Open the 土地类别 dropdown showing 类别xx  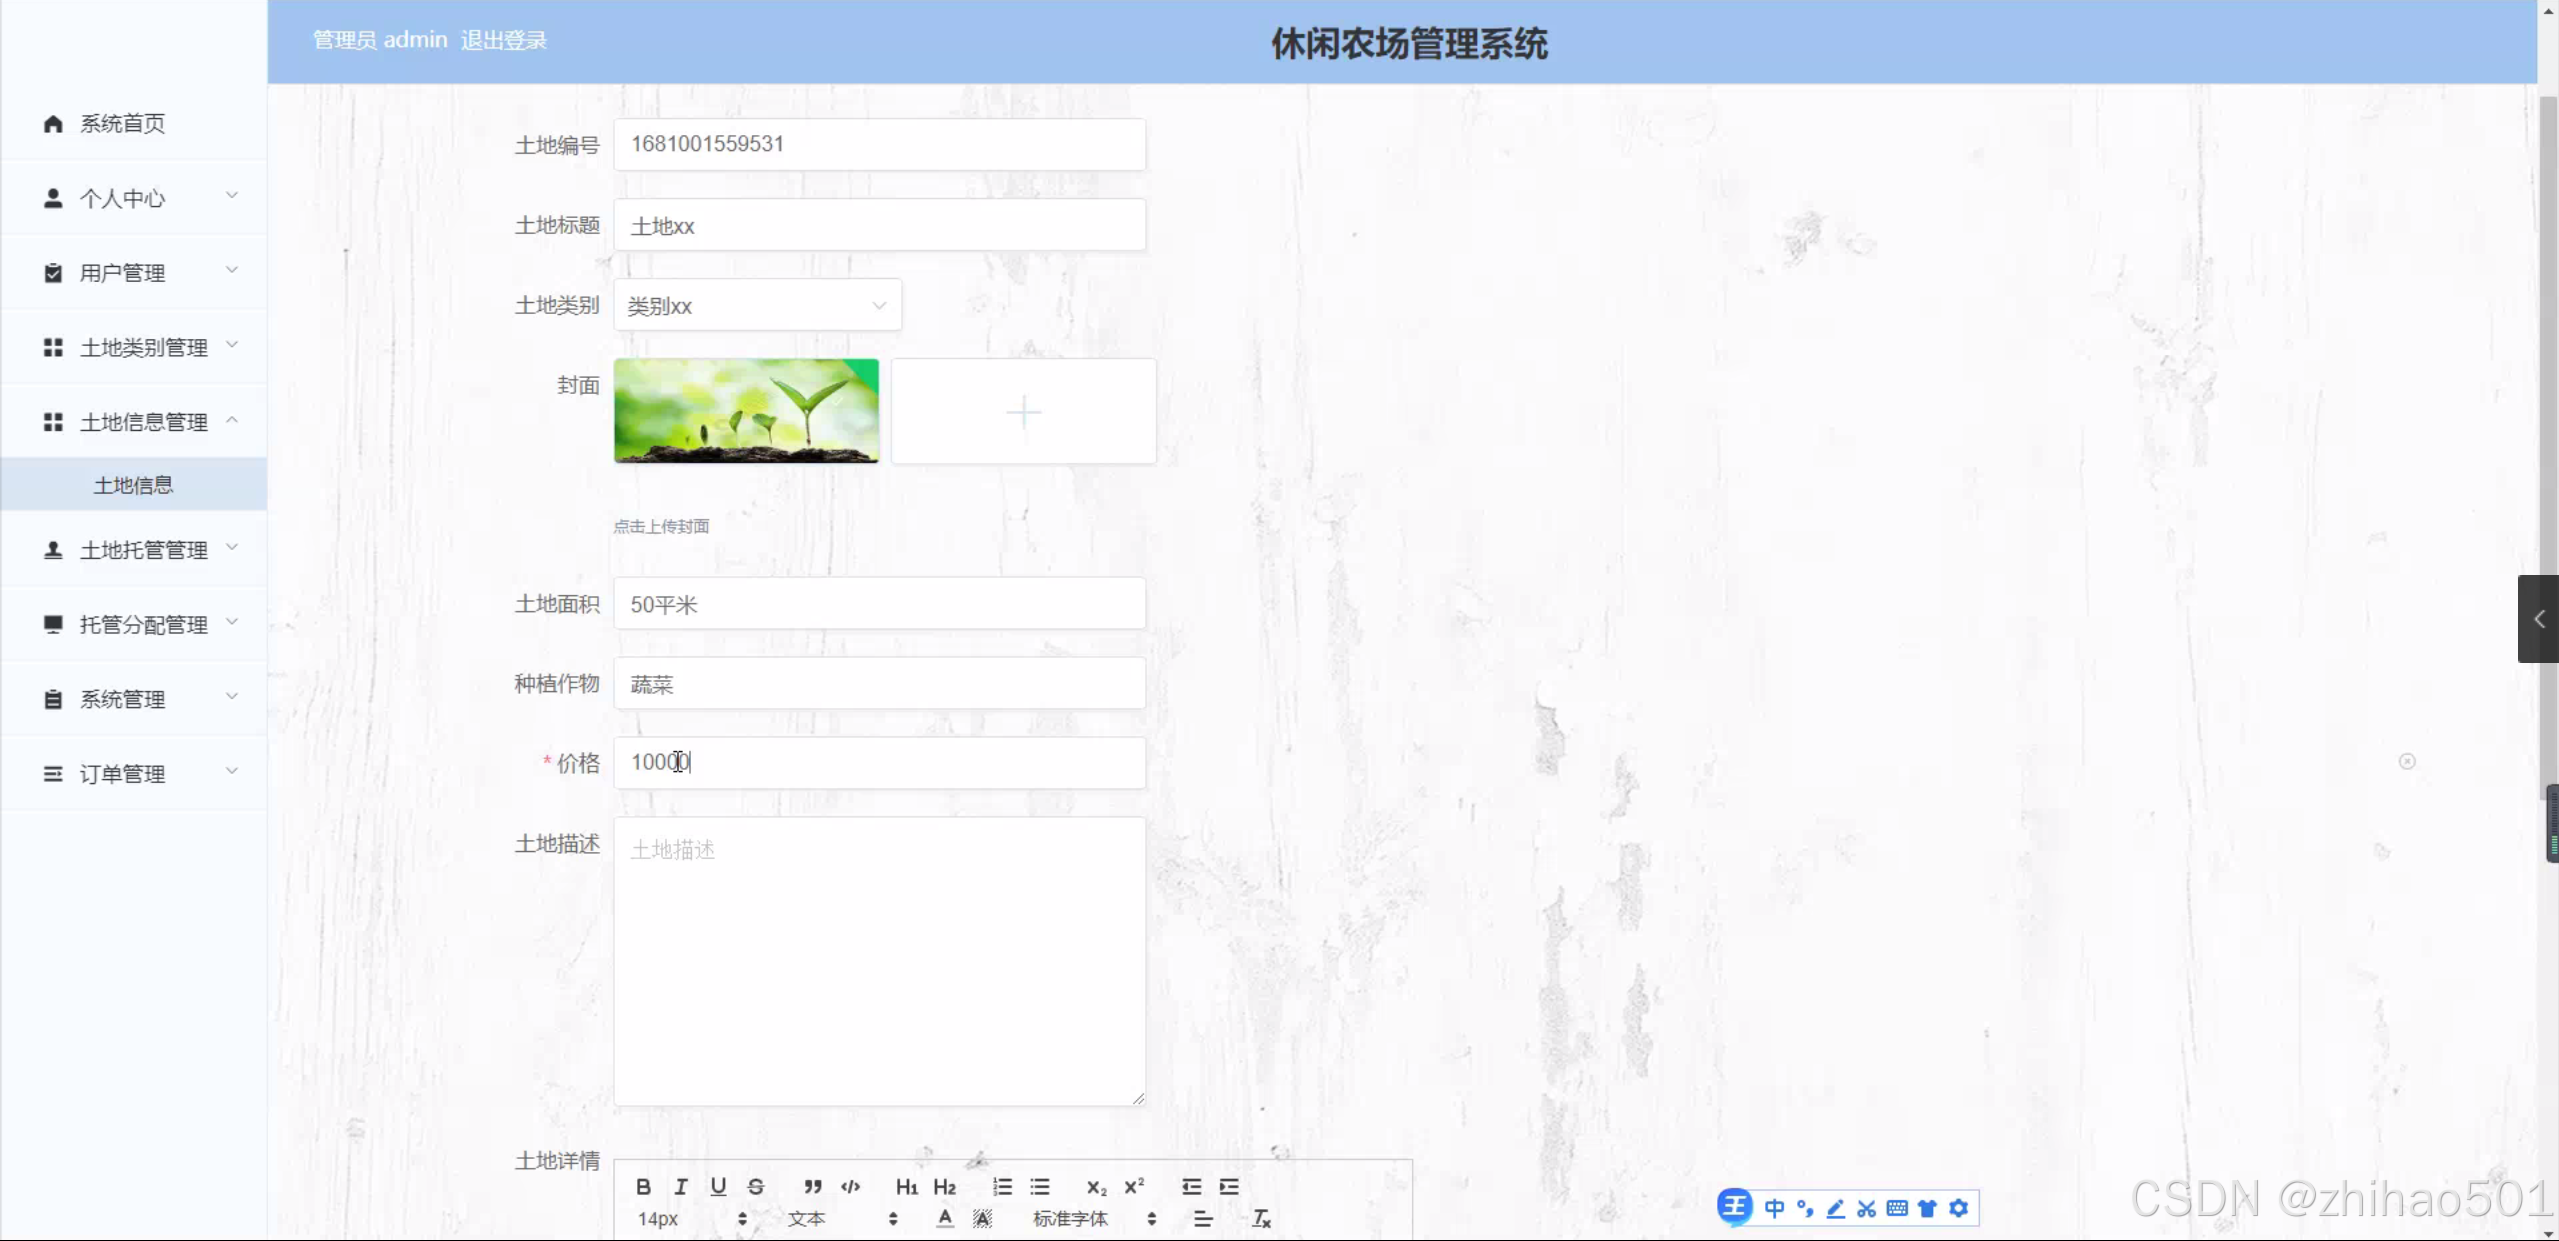pos(756,305)
